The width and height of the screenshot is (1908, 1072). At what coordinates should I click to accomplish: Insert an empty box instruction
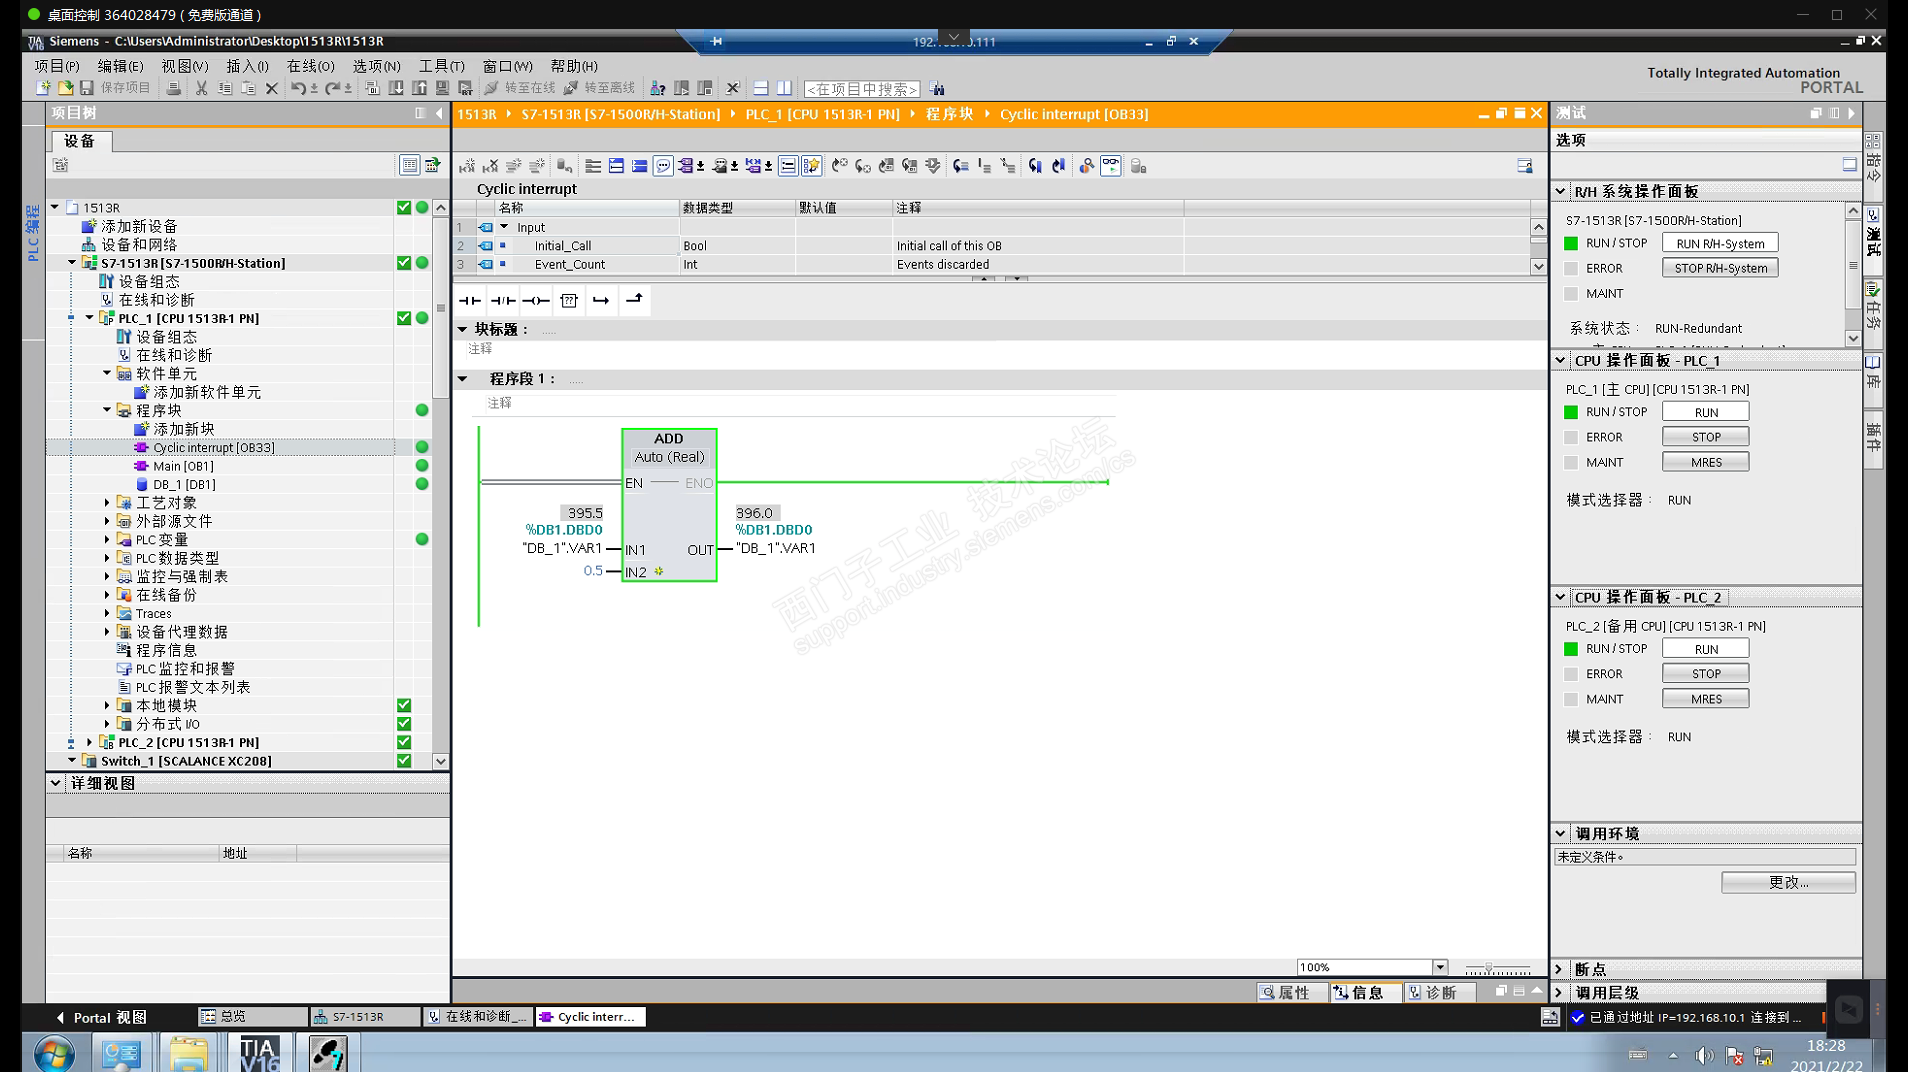(569, 300)
